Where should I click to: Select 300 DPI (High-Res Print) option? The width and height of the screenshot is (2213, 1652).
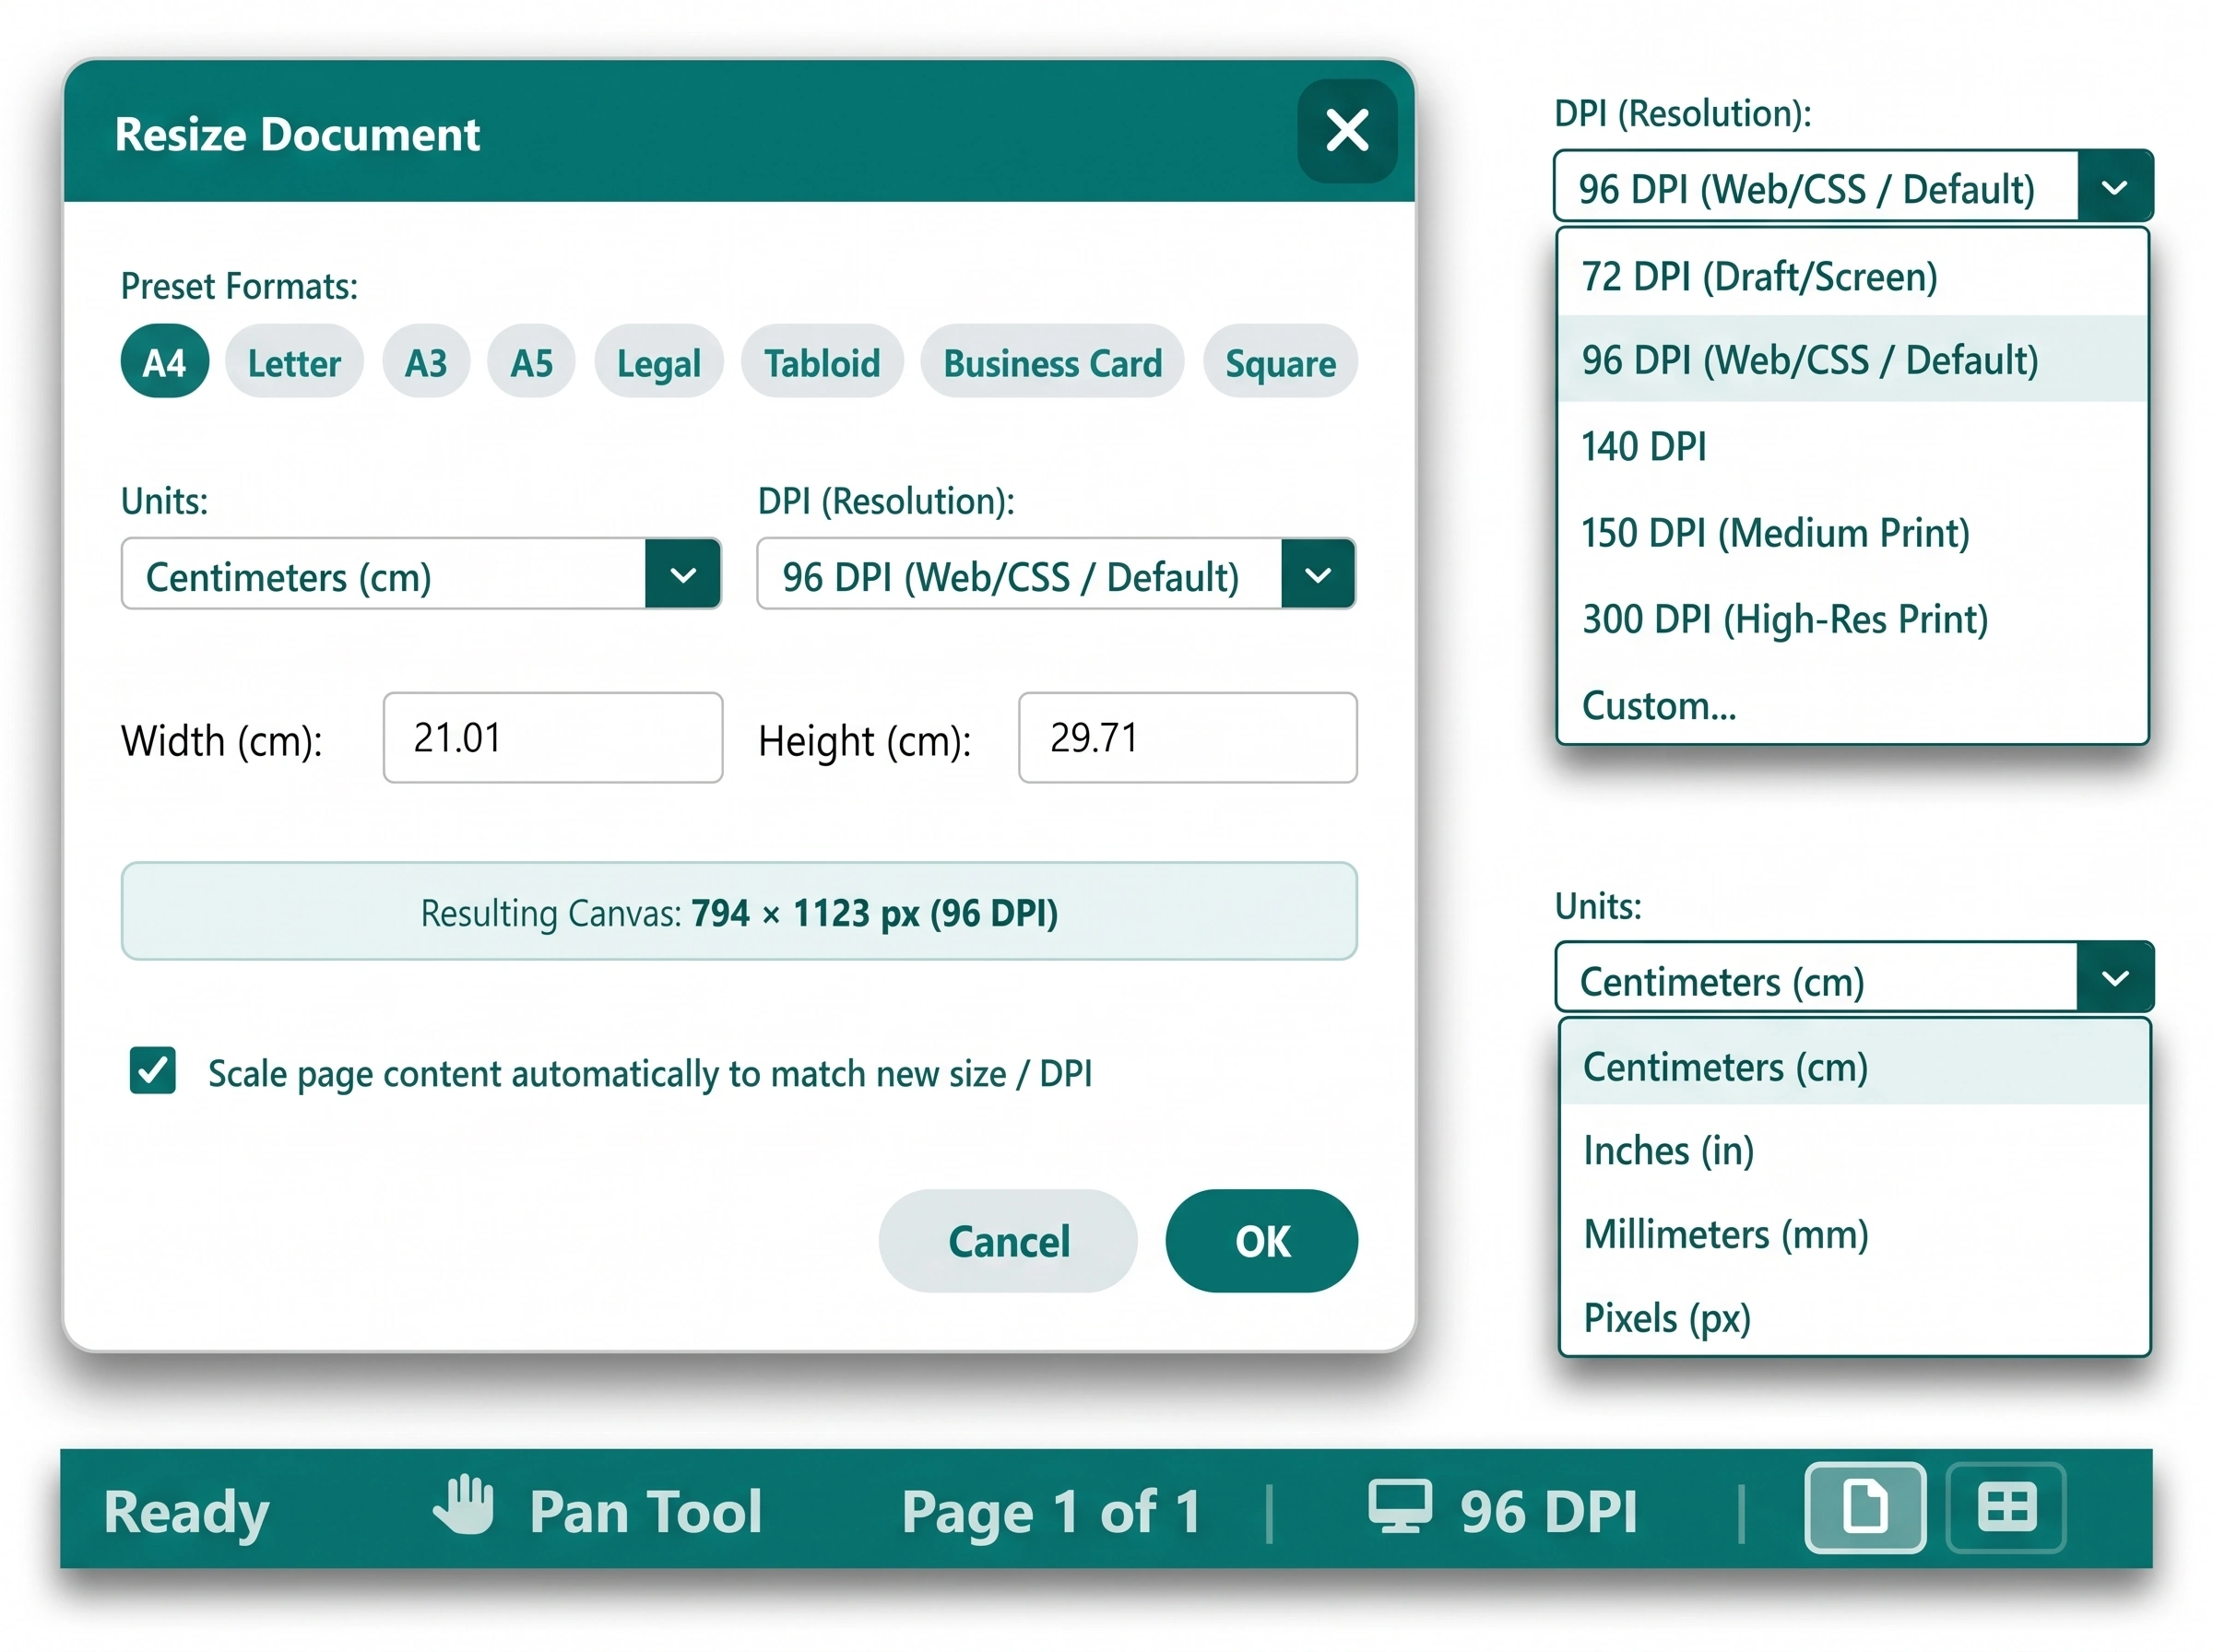1852,619
